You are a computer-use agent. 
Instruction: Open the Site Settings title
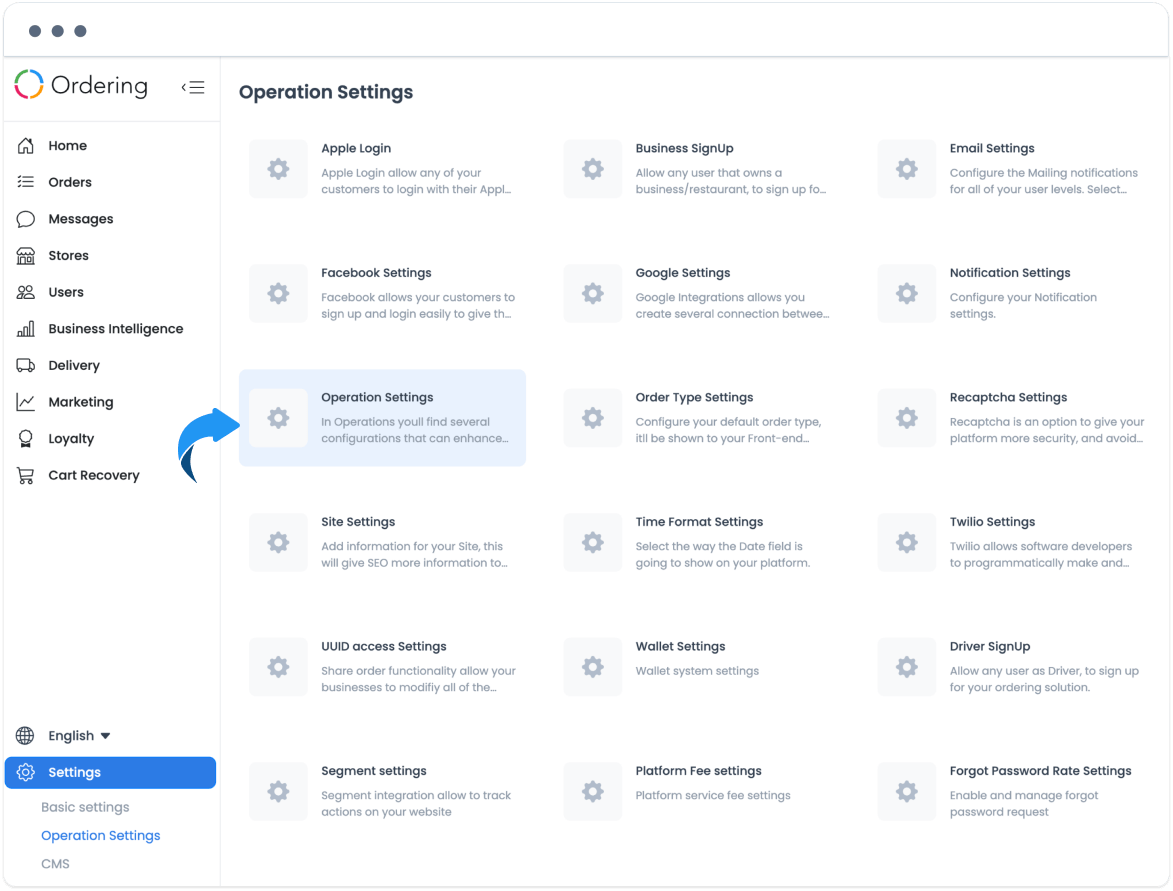point(358,521)
